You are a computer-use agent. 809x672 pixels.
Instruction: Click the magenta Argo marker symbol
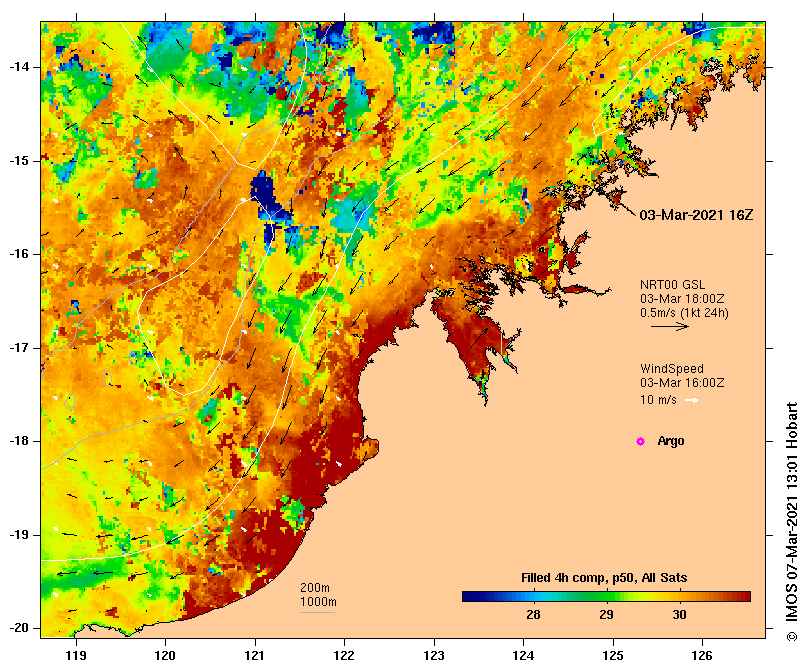[640, 441]
